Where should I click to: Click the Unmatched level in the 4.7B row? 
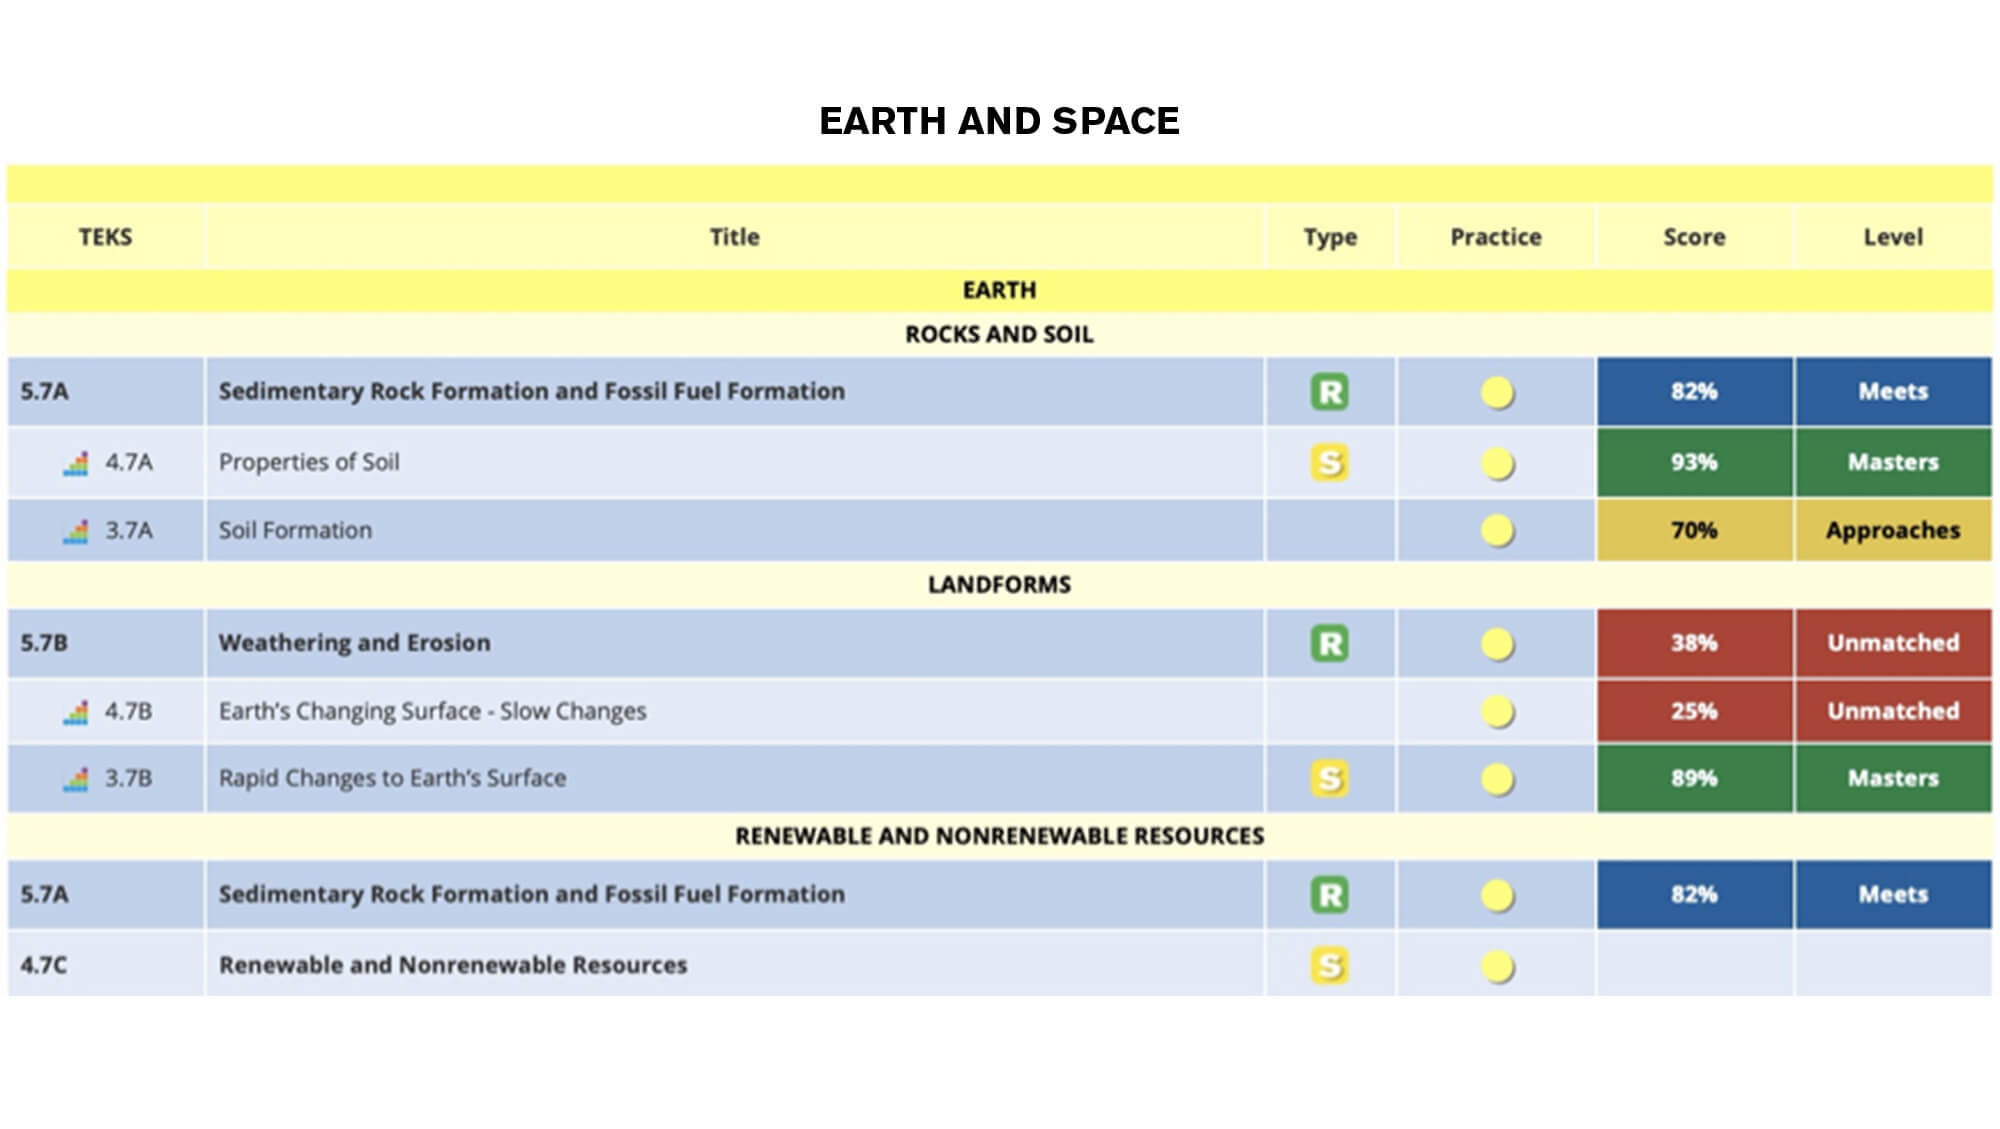[x=1893, y=711]
